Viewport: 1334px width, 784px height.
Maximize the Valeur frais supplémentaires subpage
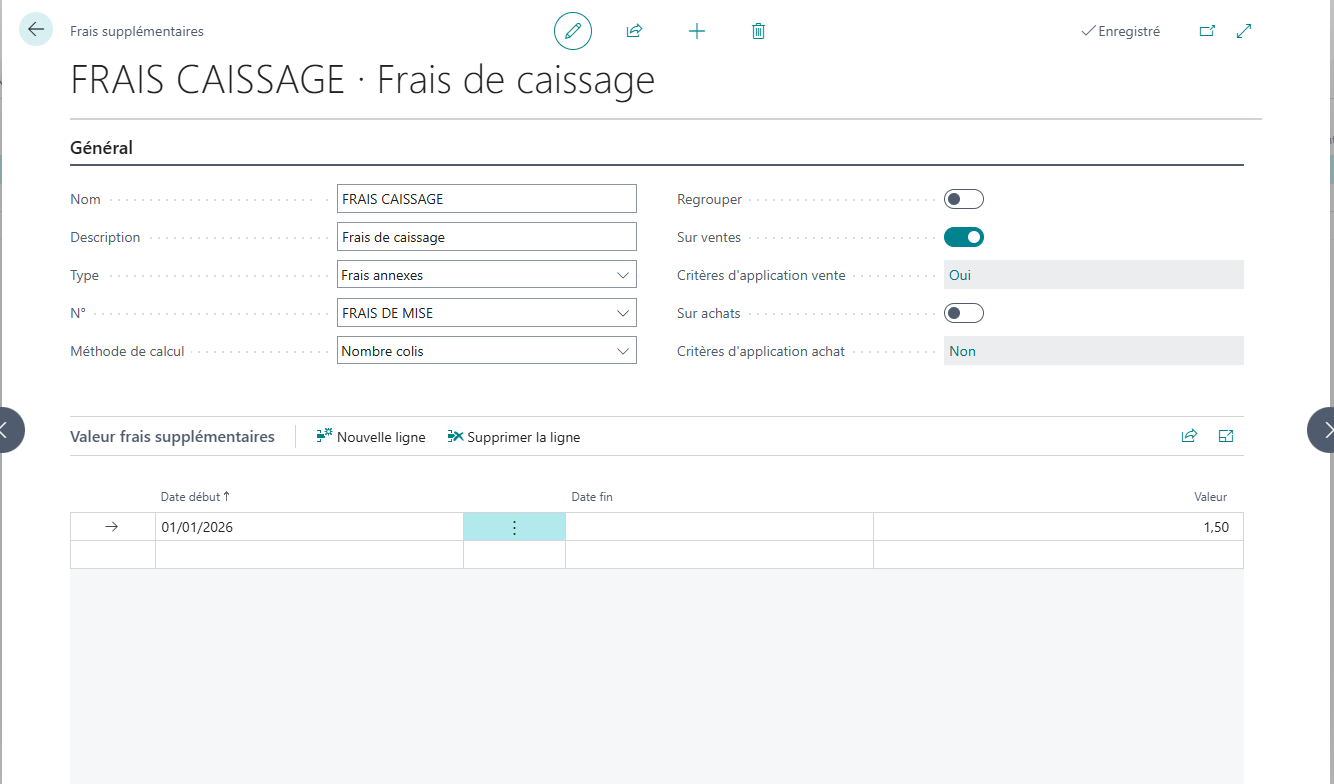tap(1226, 436)
